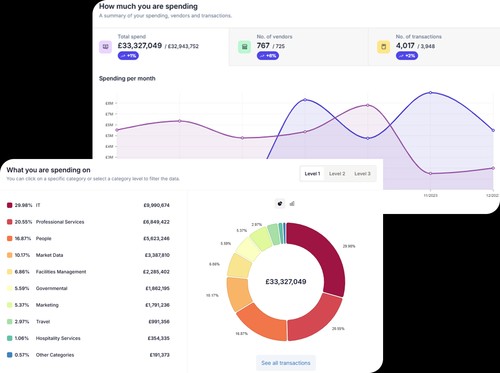Click the transactions +2% trend badge
Screen dimensions: 500x373
click(407, 56)
